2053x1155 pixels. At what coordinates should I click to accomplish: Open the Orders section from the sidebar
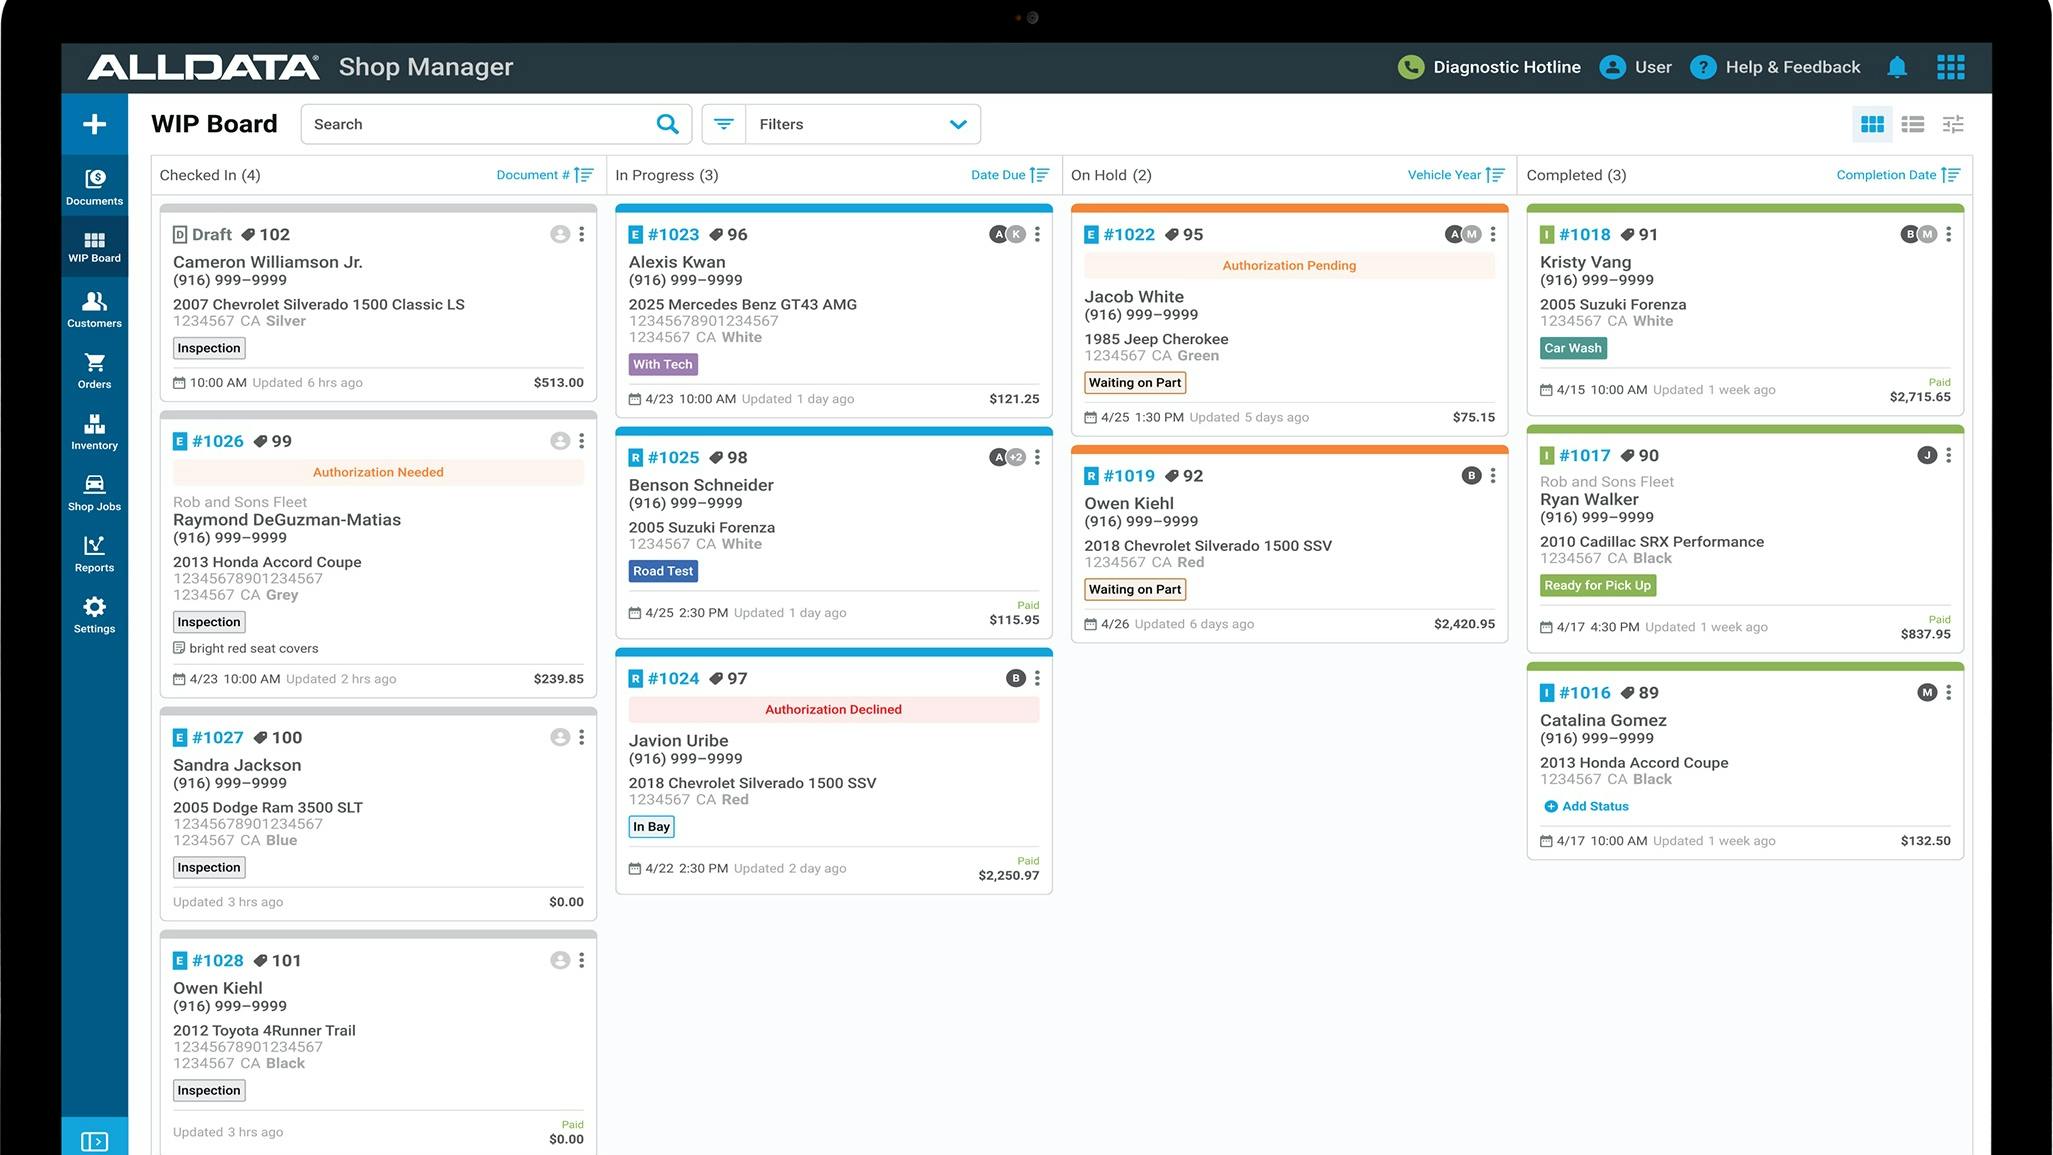coord(94,369)
